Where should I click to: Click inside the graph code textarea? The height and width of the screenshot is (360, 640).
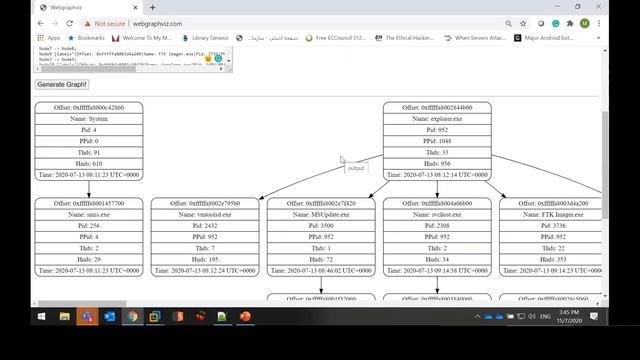131,56
